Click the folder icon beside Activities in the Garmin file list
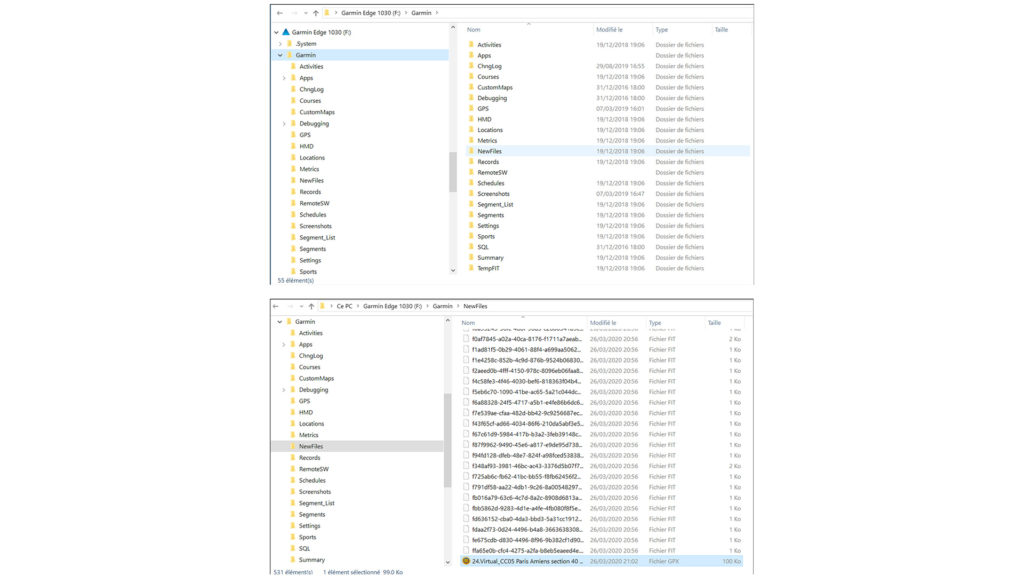 tap(471, 44)
